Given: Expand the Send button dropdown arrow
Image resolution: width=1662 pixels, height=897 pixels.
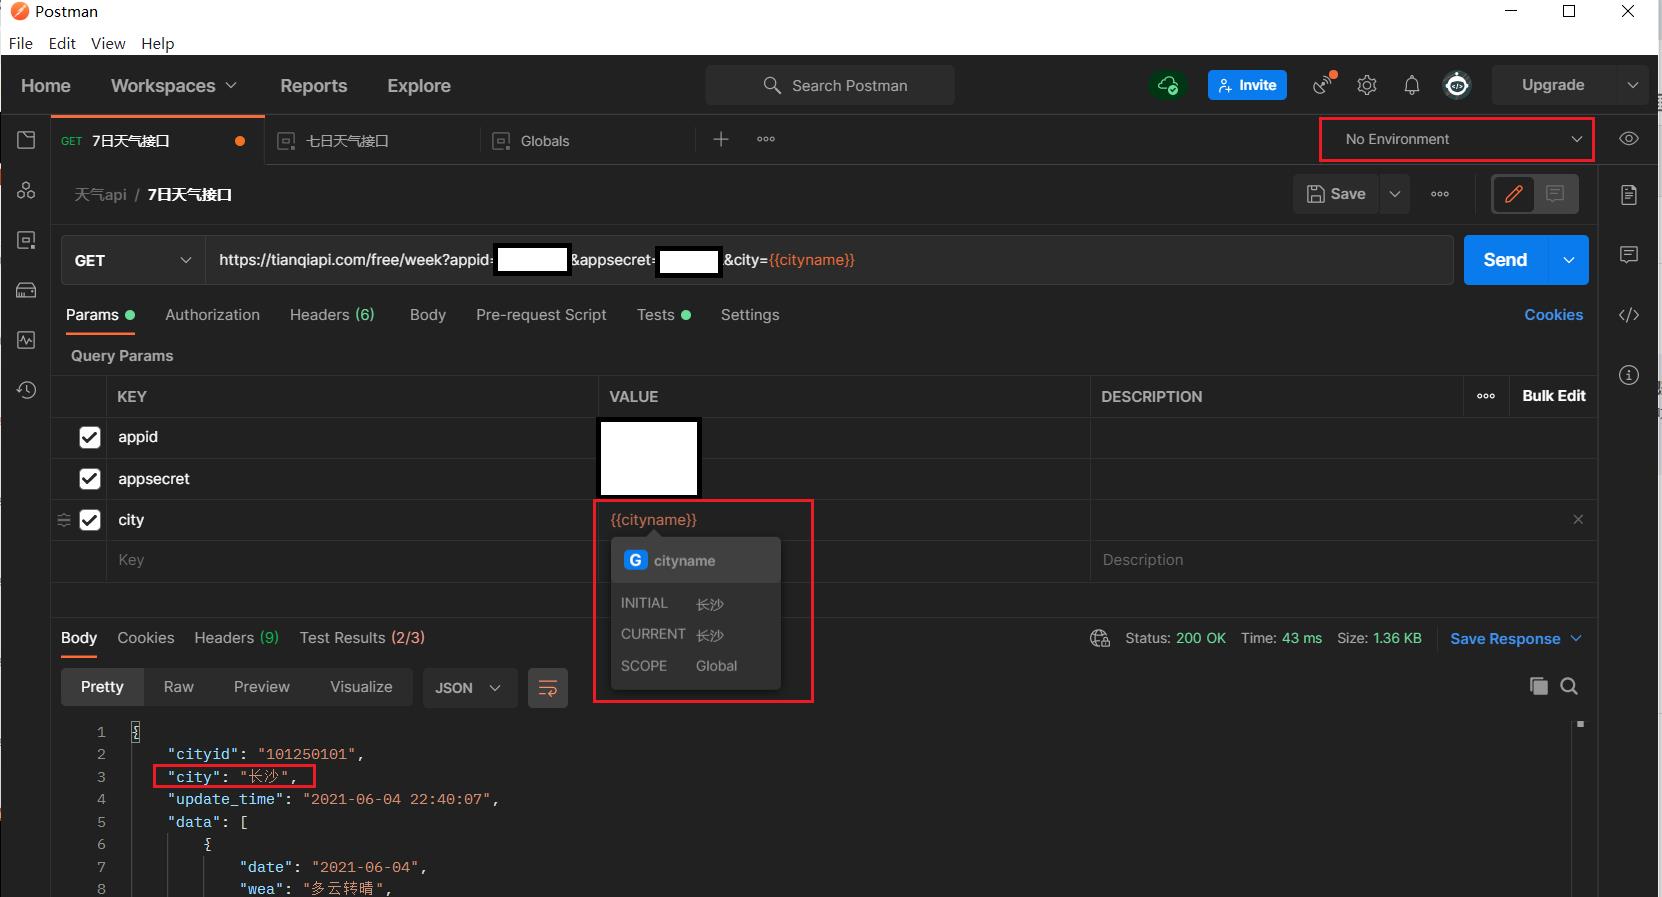Looking at the screenshot, I should [x=1569, y=260].
